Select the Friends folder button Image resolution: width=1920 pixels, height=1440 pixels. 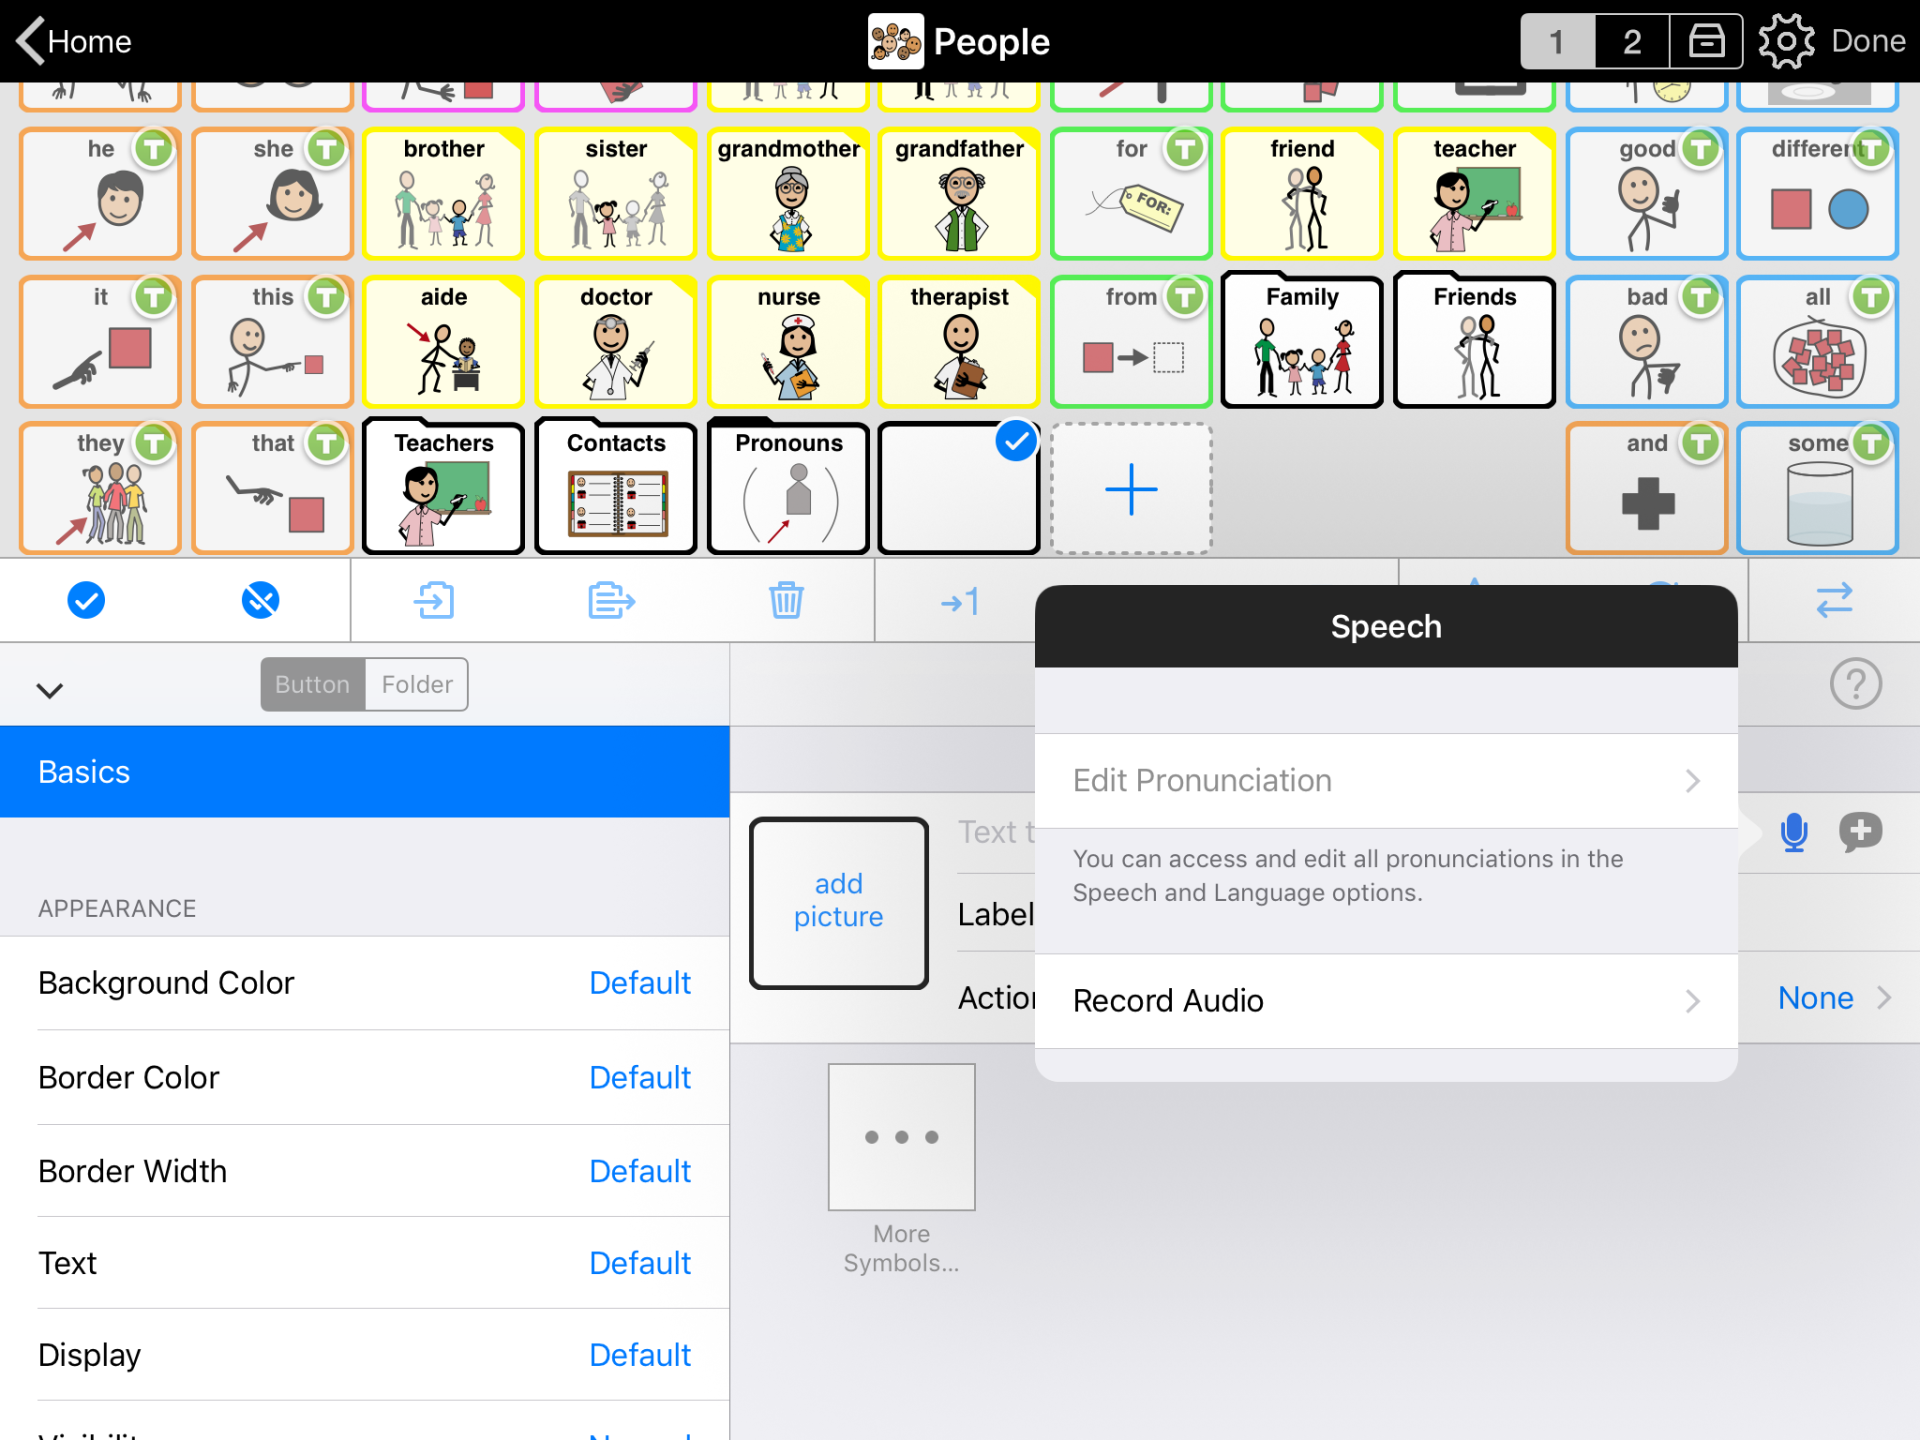tap(1473, 340)
